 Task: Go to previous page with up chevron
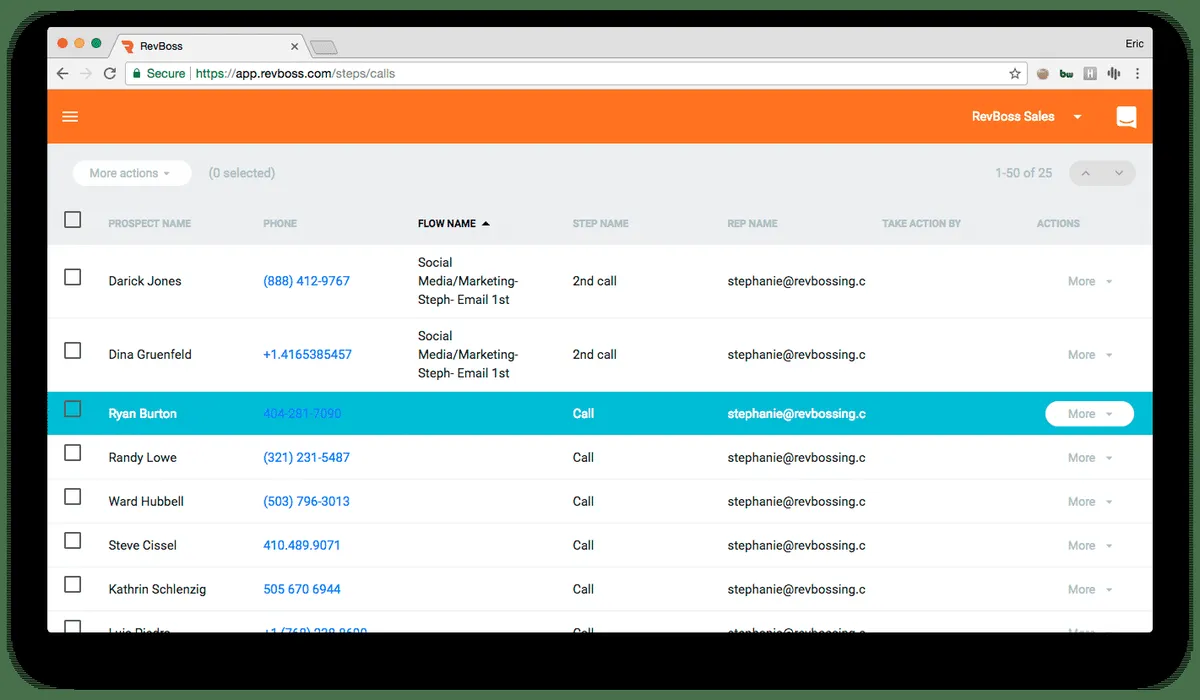coord(1086,173)
